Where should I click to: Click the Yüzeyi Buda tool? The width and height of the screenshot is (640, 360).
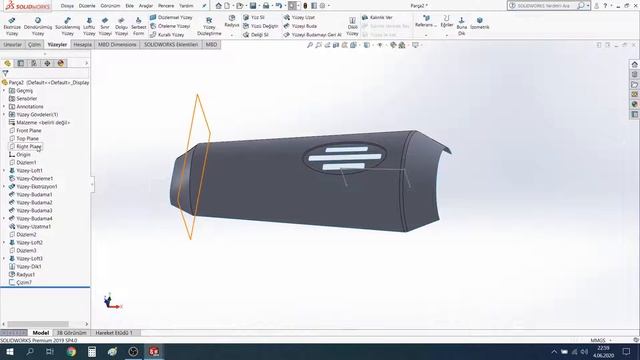tap(300, 26)
